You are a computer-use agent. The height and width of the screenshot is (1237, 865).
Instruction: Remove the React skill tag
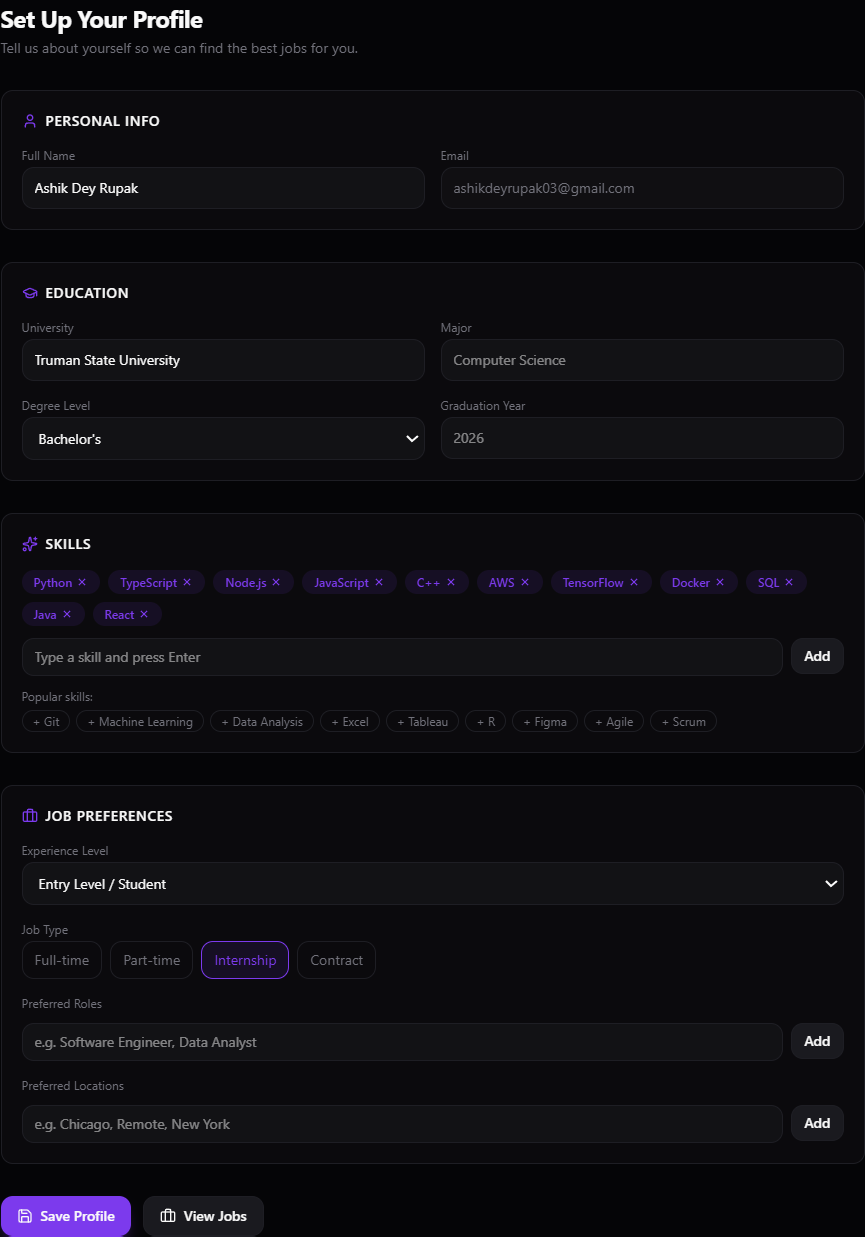tap(144, 614)
